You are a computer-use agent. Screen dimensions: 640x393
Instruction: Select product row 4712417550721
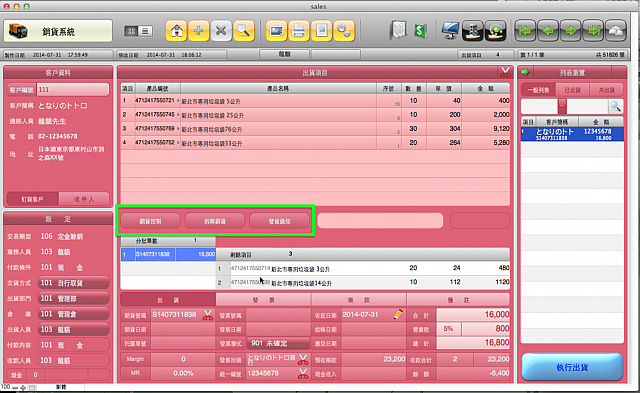pos(315,100)
